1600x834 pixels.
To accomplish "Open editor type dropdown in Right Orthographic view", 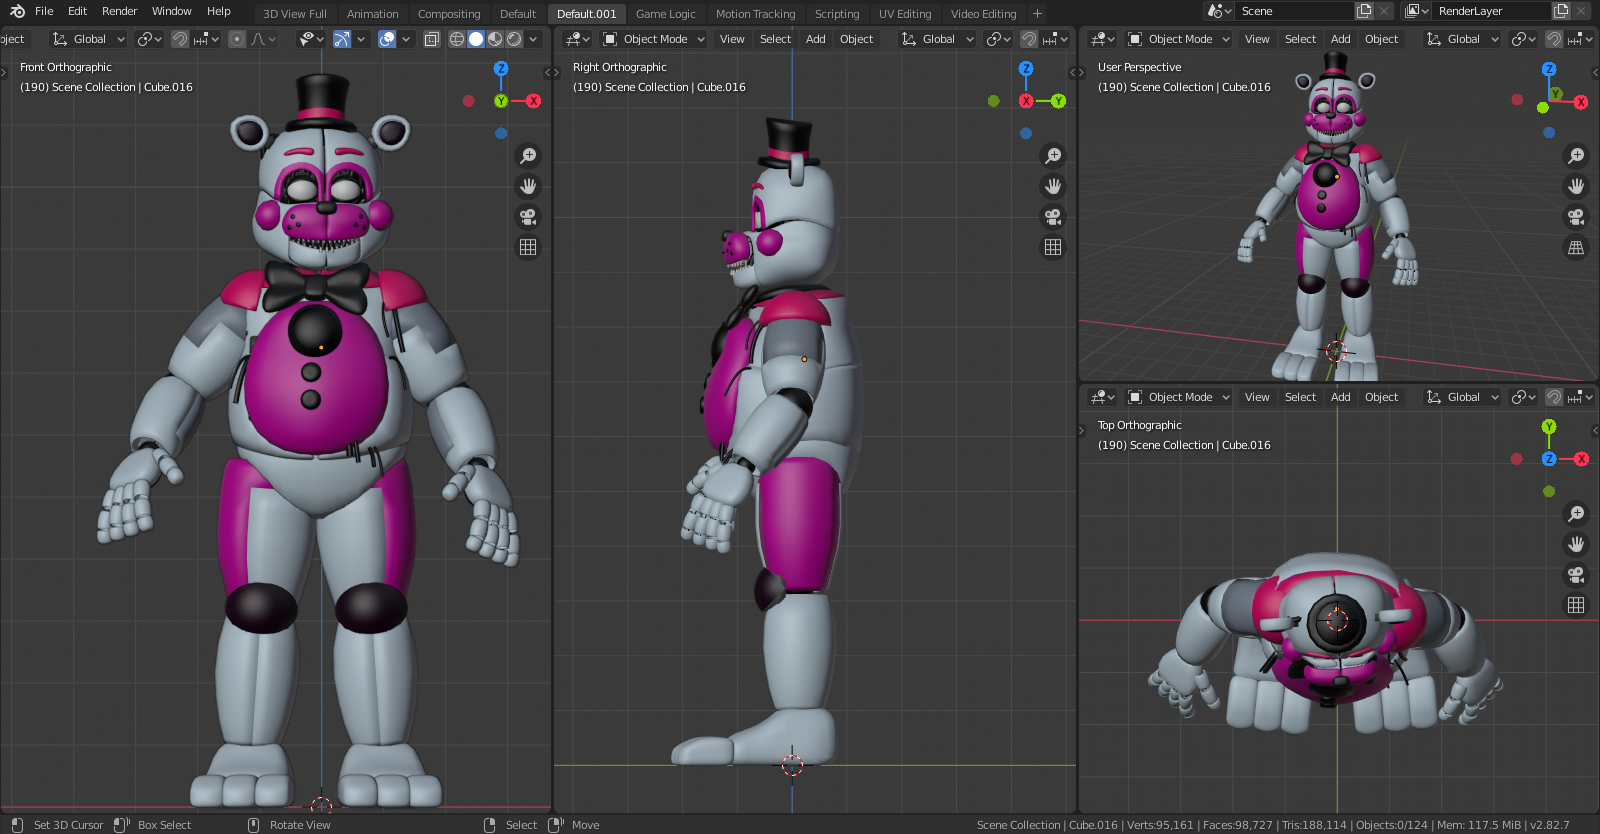I will coord(578,39).
